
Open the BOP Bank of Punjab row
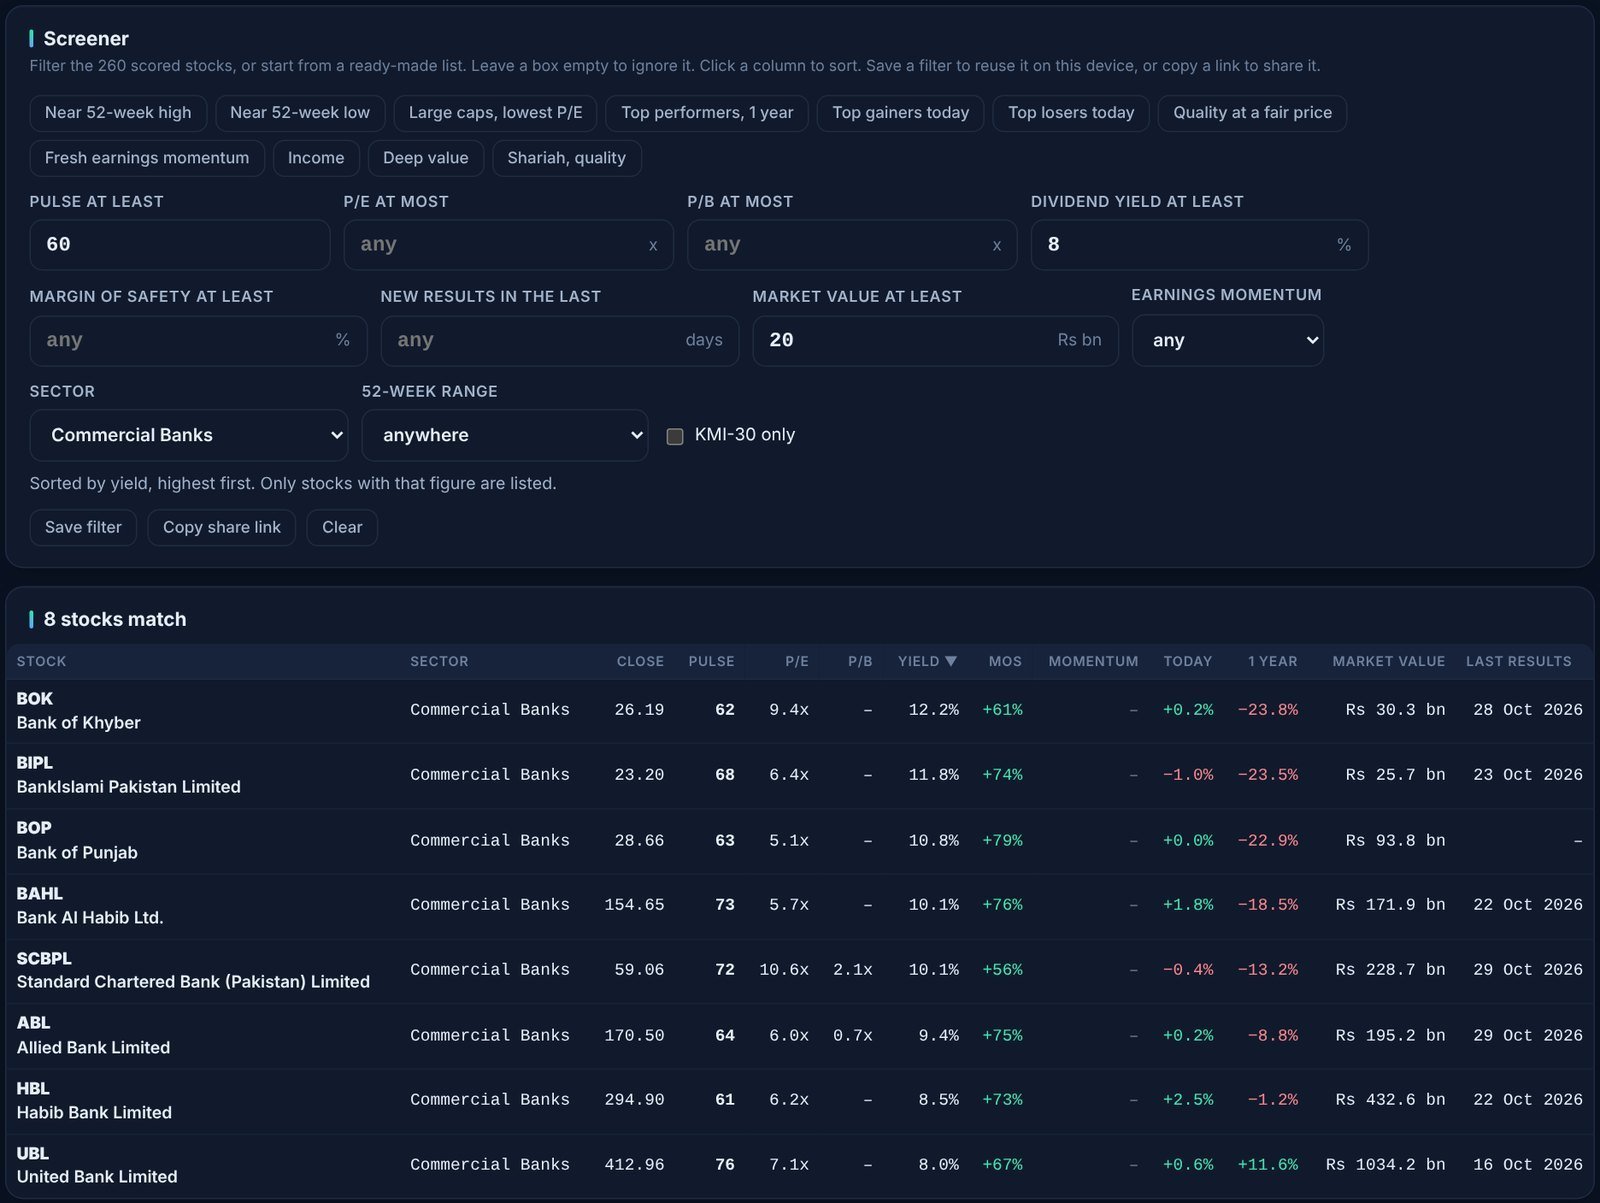click(800, 841)
